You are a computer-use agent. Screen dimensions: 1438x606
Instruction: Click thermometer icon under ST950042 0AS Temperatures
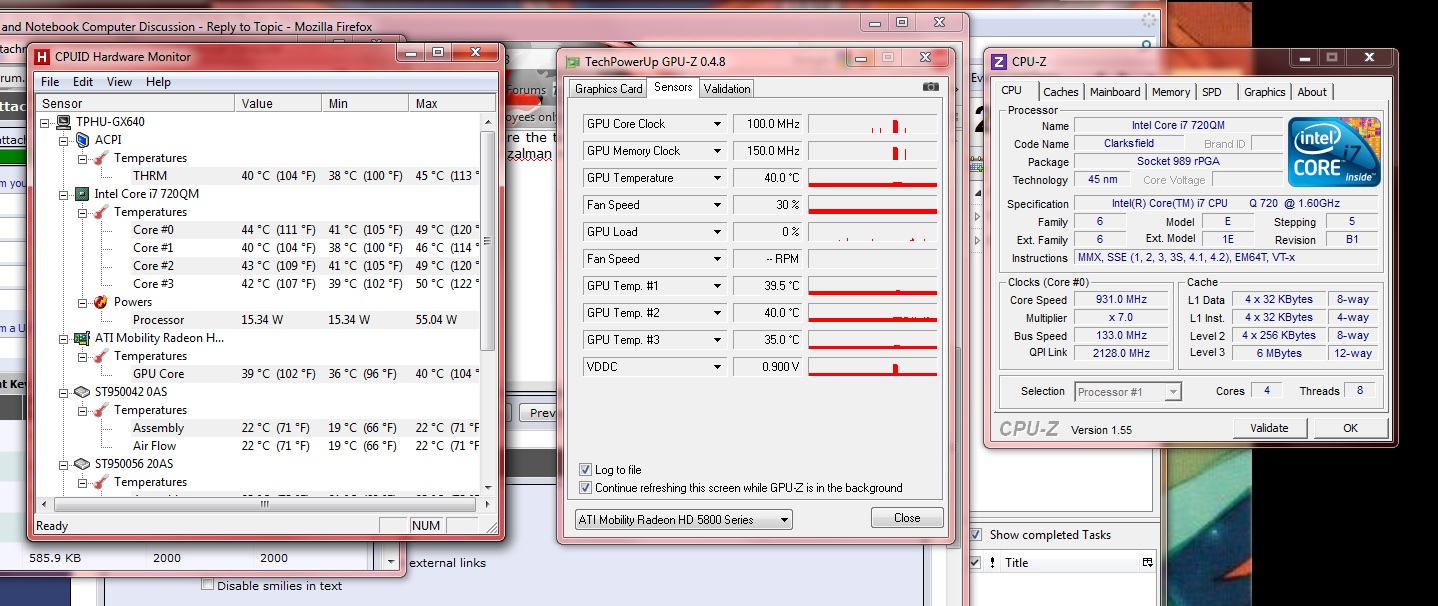click(x=100, y=410)
